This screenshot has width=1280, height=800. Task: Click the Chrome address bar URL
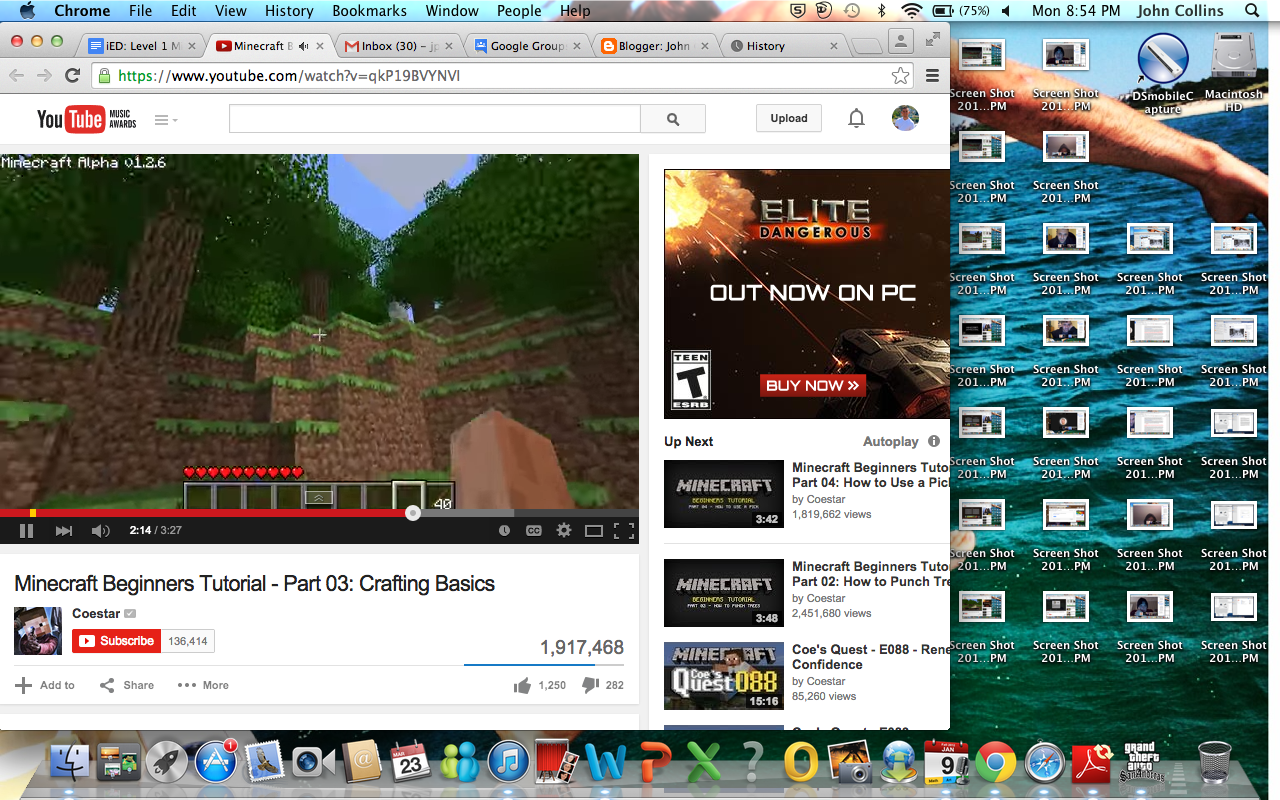289,76
